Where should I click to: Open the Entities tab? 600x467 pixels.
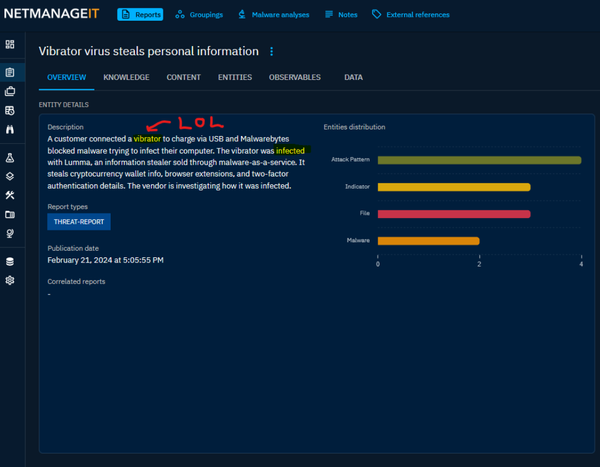[x=235, y=77]
